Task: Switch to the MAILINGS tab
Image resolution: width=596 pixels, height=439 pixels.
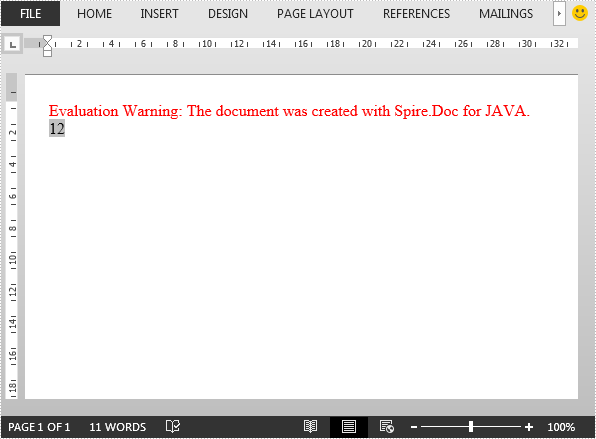Action: [506, 14]
